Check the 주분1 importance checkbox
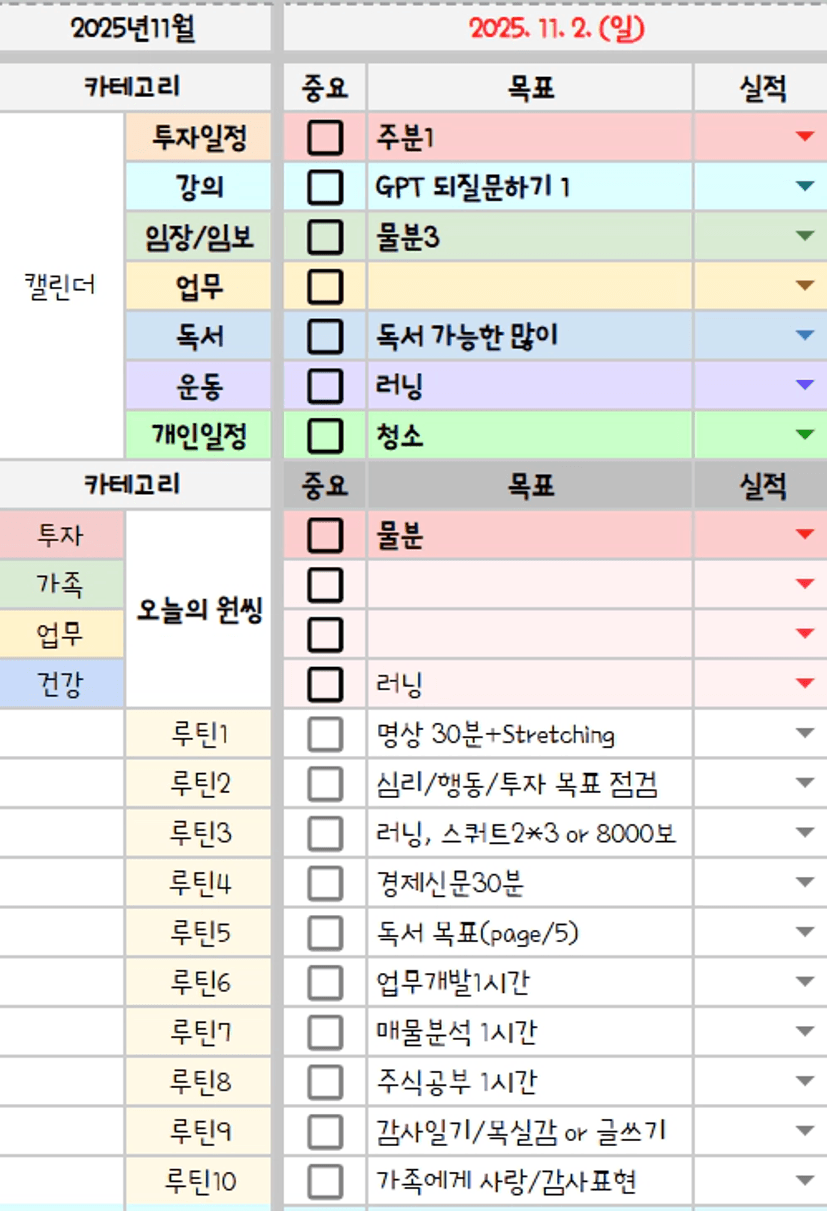The height and width of the screenshot is (1211, 827). [325, 137]
